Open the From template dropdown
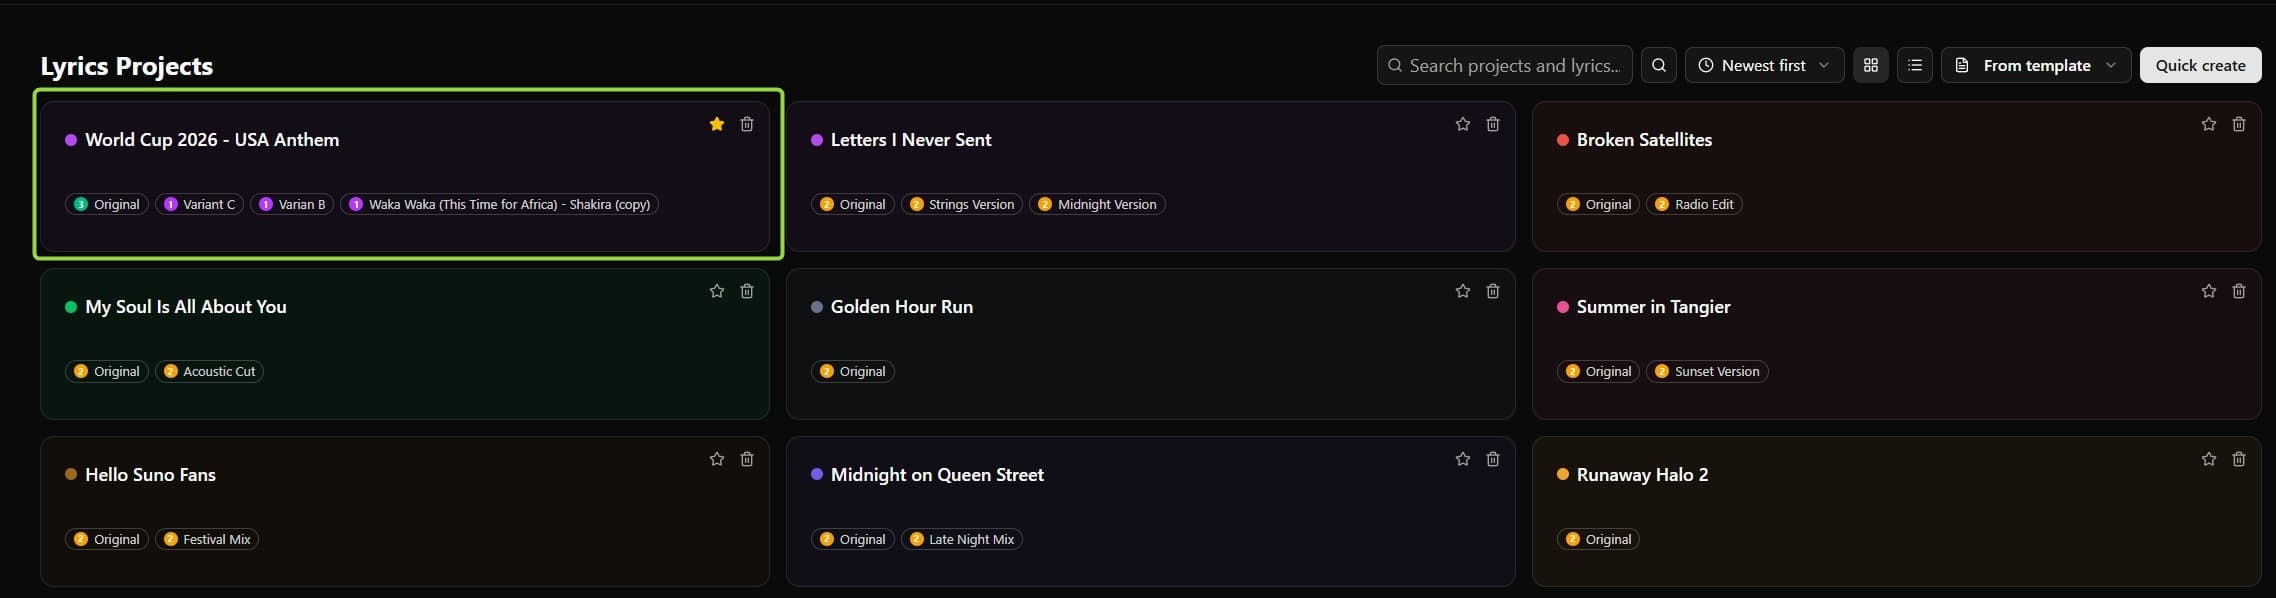 (2035, 65)
